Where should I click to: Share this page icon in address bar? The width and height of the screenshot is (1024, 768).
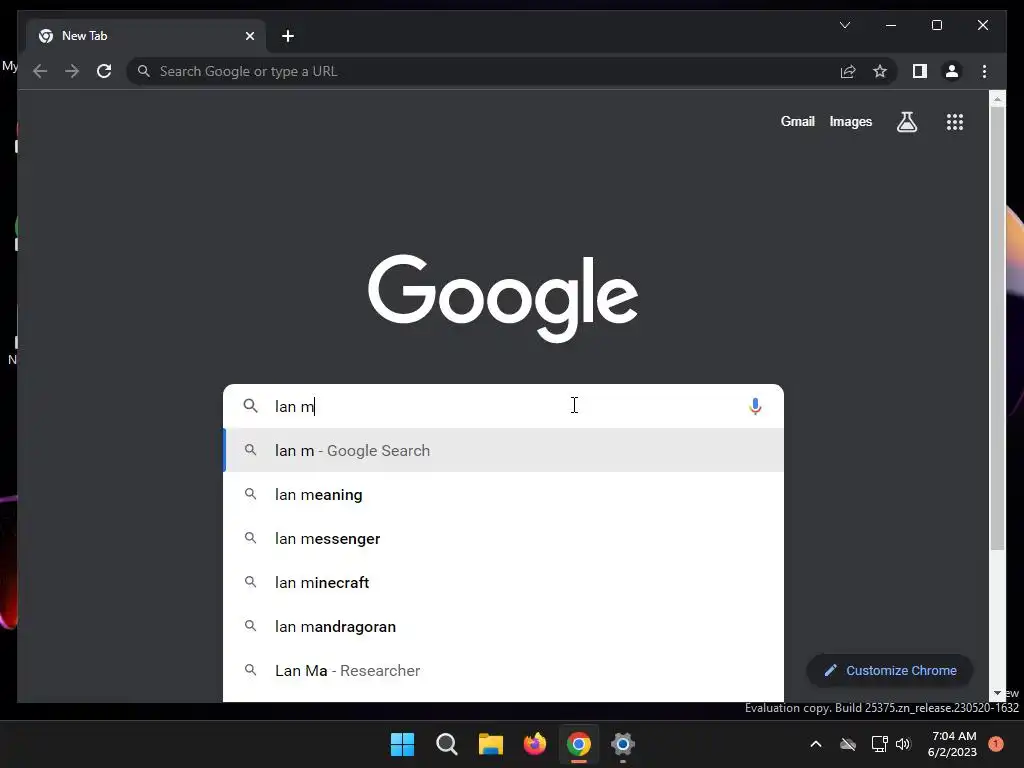[x=848, y=71]
